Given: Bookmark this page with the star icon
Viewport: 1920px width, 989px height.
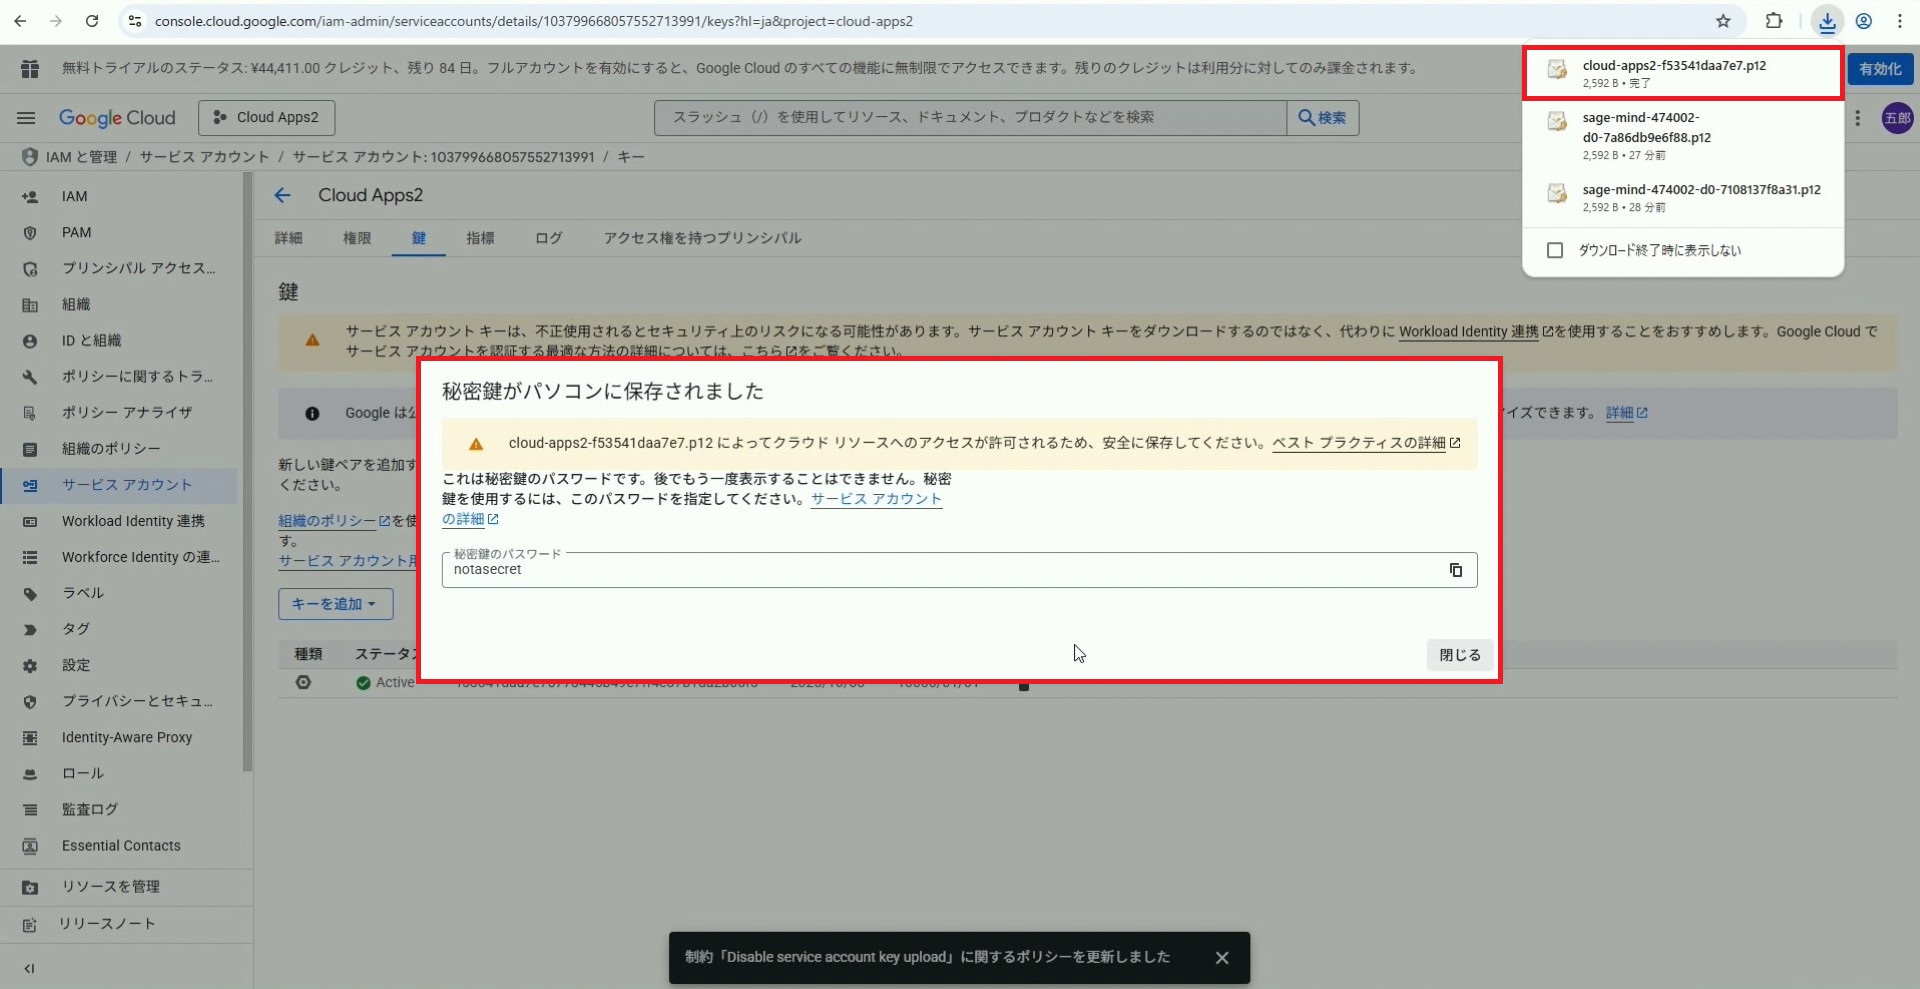Looking at the screenshot, I should coord(1723,21).
